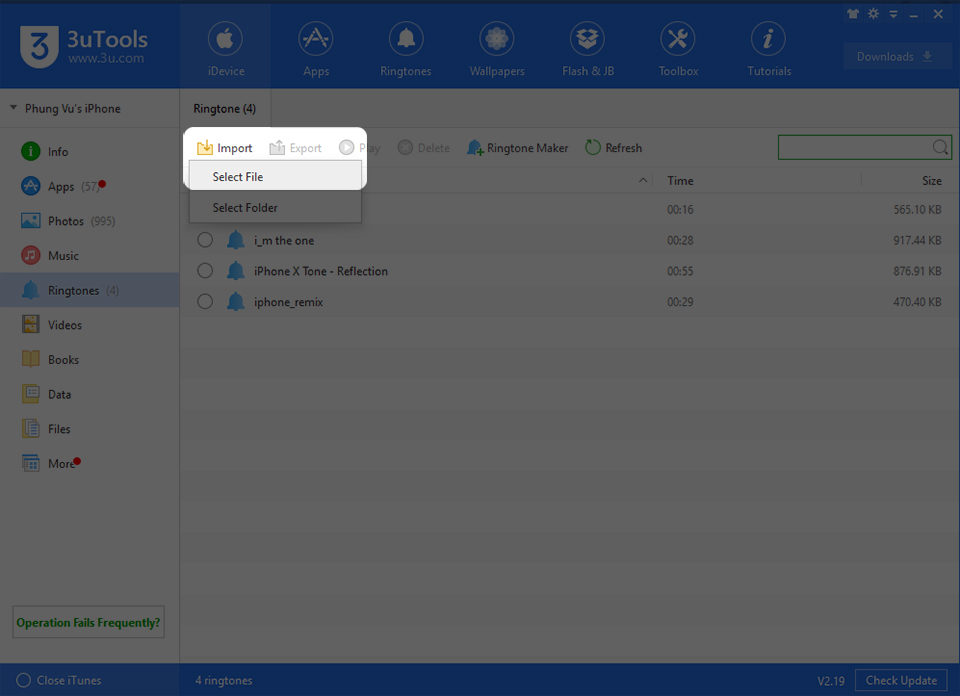Select the 'iPhone X Tone - Reflection' radio button
This screenshot has height=696, width=960.
tap(205, 272)
